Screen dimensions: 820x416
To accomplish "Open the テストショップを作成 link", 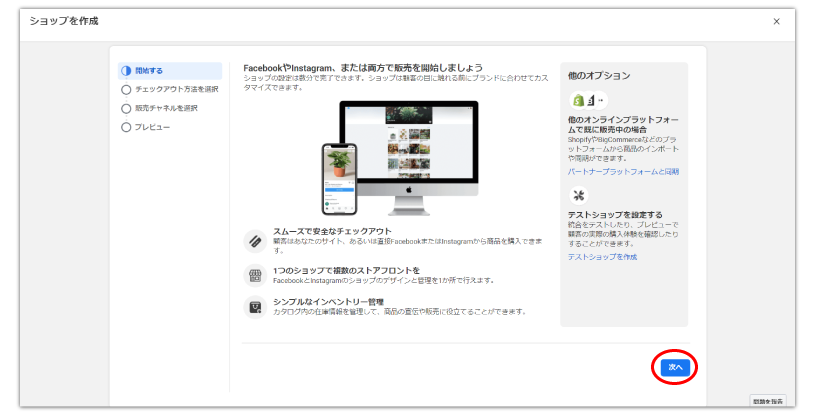I will click(602, 257).
